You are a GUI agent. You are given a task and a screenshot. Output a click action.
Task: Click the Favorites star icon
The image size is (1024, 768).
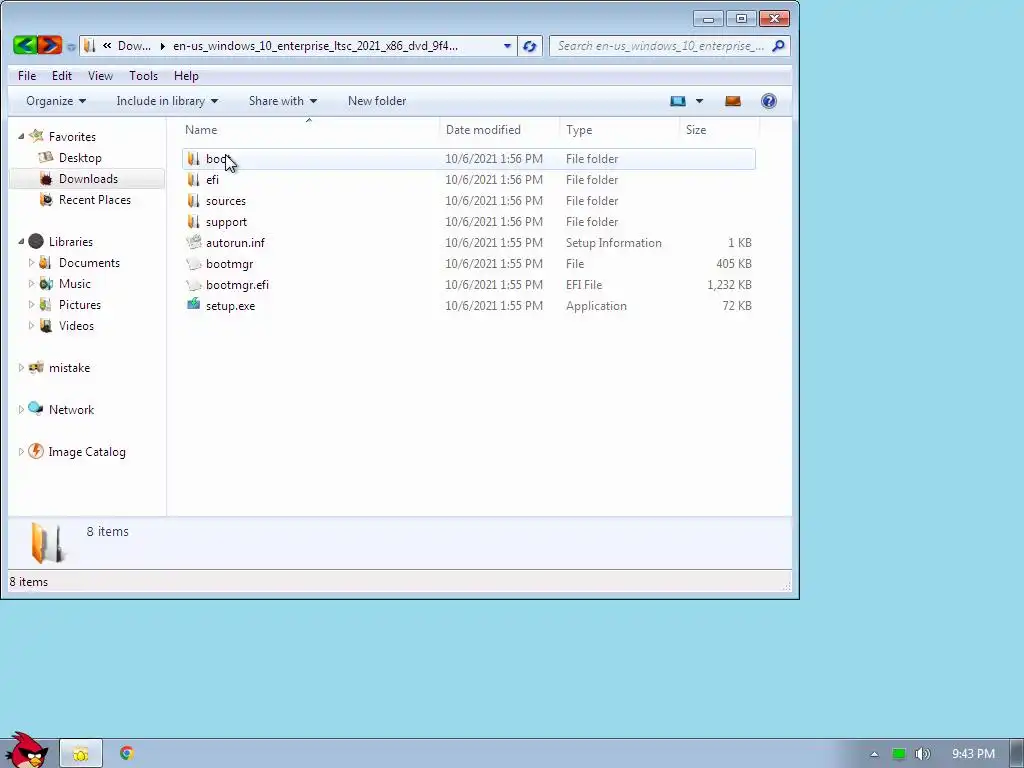point(37,136)
